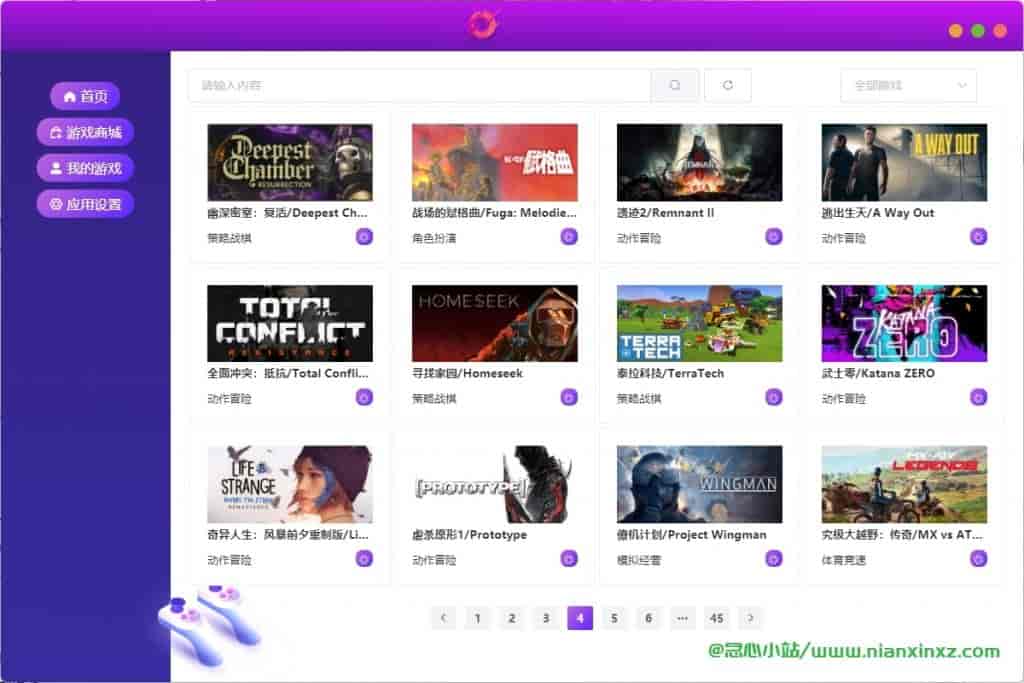The height and width of the screenshot is (683, 1024).
Task: Click the round purple icon on Homeseek card
Action: pyautogui.click(x=569, y=397)
